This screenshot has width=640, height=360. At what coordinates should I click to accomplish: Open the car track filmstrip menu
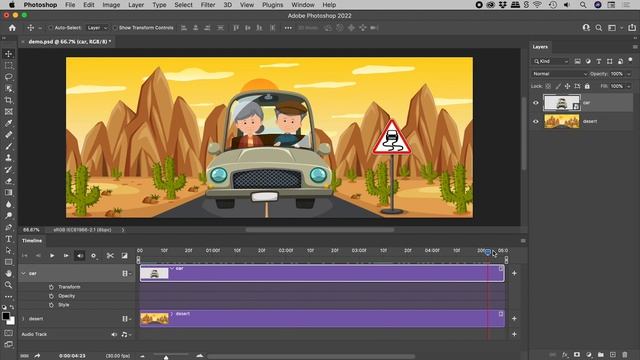coord(127,273)
